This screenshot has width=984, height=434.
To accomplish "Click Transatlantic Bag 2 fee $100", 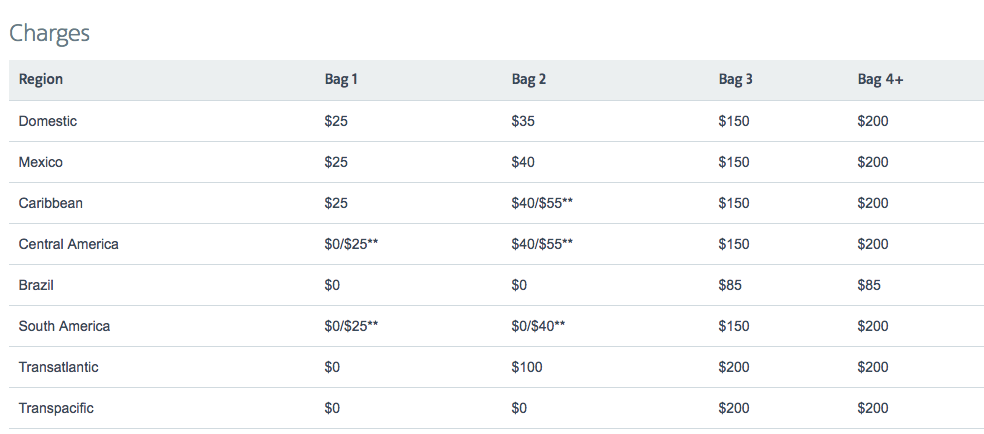I will tap(527, 367).
